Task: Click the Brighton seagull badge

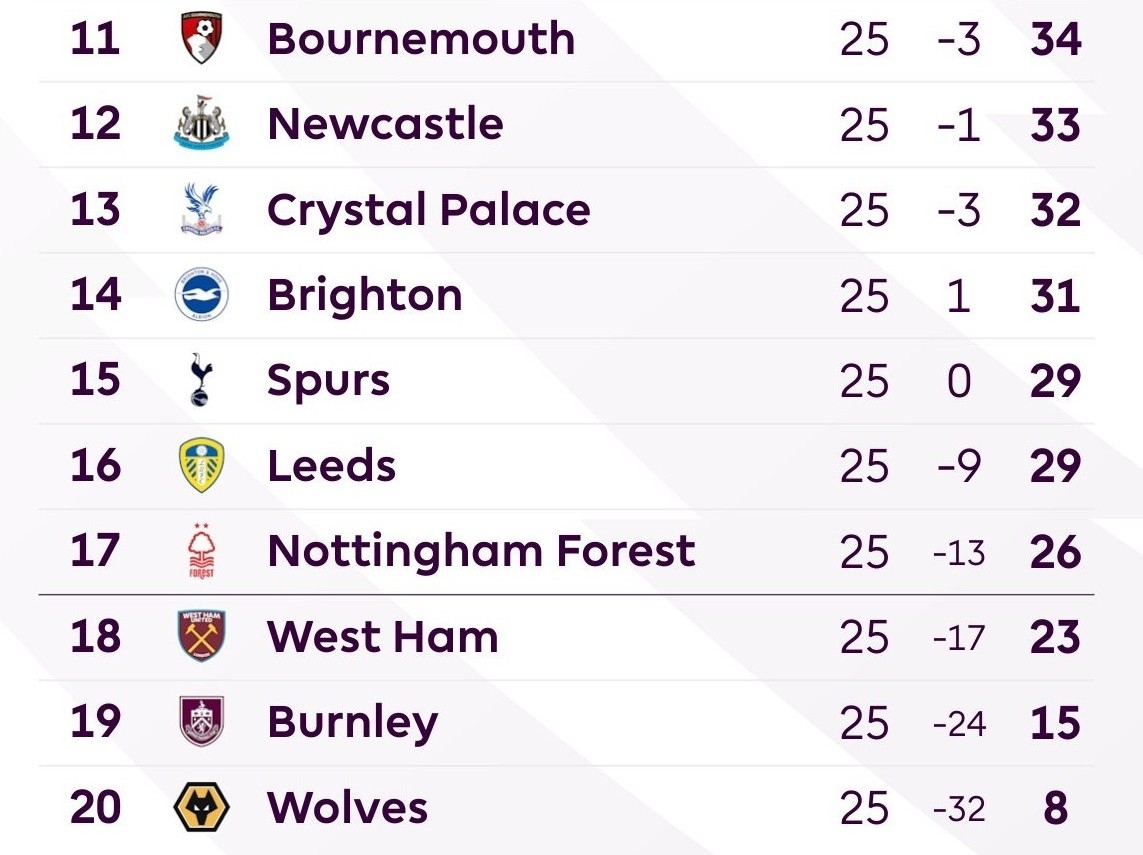Action: [202, 296]
